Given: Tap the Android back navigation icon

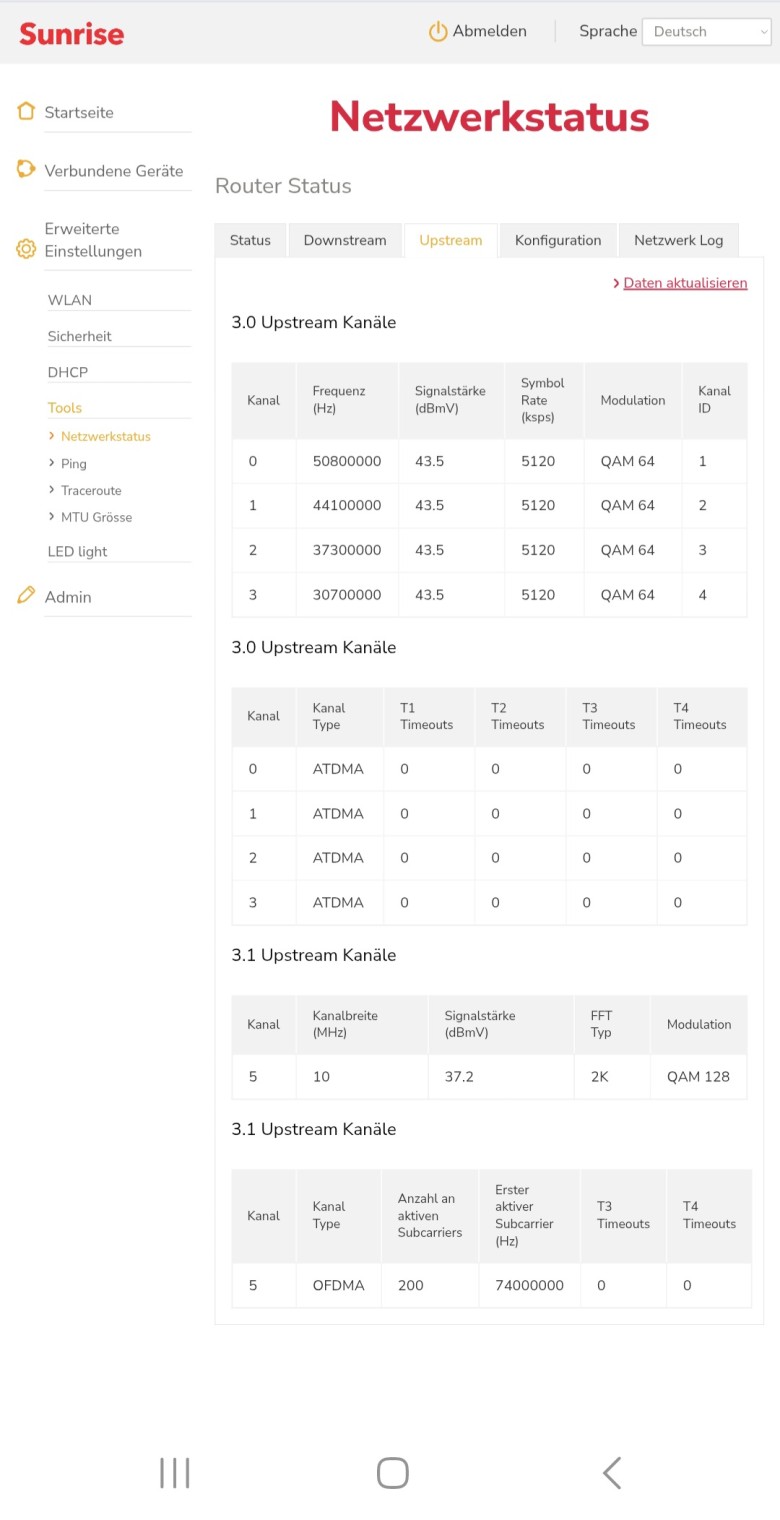Looking at the screenshot, I should click(612, 1473).
